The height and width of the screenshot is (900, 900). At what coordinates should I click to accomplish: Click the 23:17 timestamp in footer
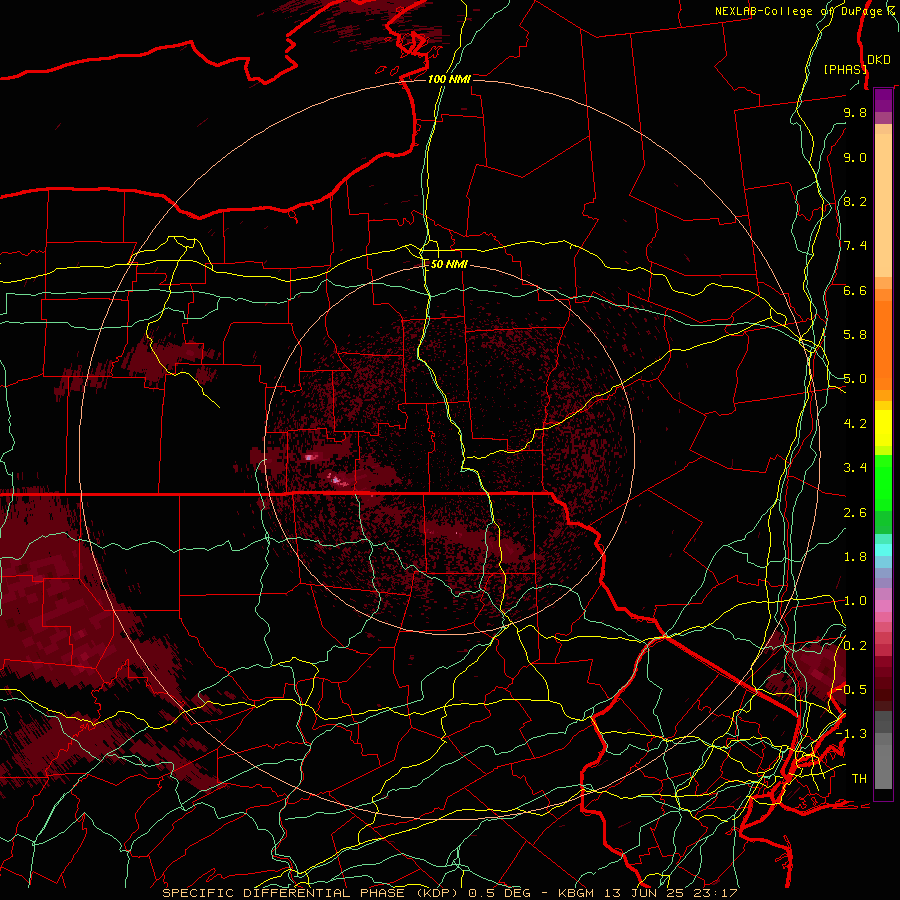pos(715,893)
